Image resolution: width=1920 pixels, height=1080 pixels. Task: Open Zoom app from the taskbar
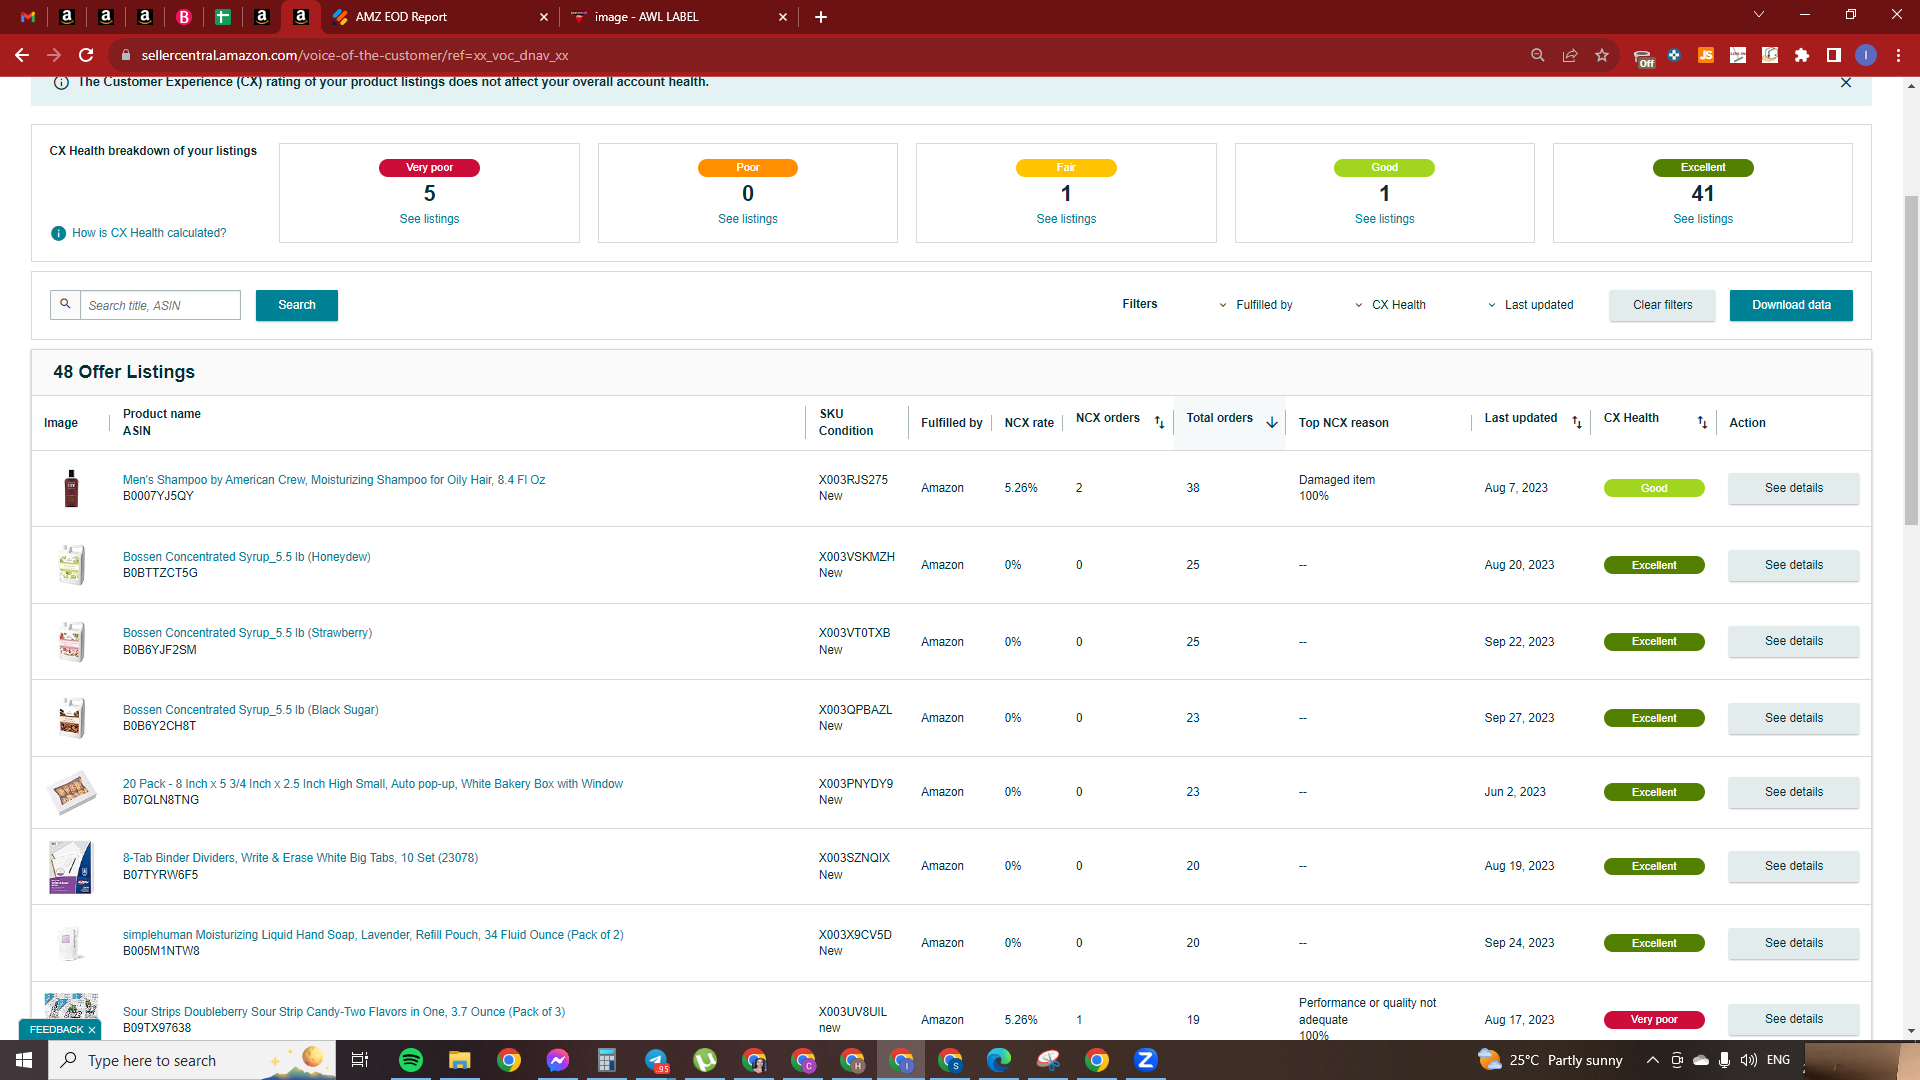pyautogui.click(x=1146, y=1060)
